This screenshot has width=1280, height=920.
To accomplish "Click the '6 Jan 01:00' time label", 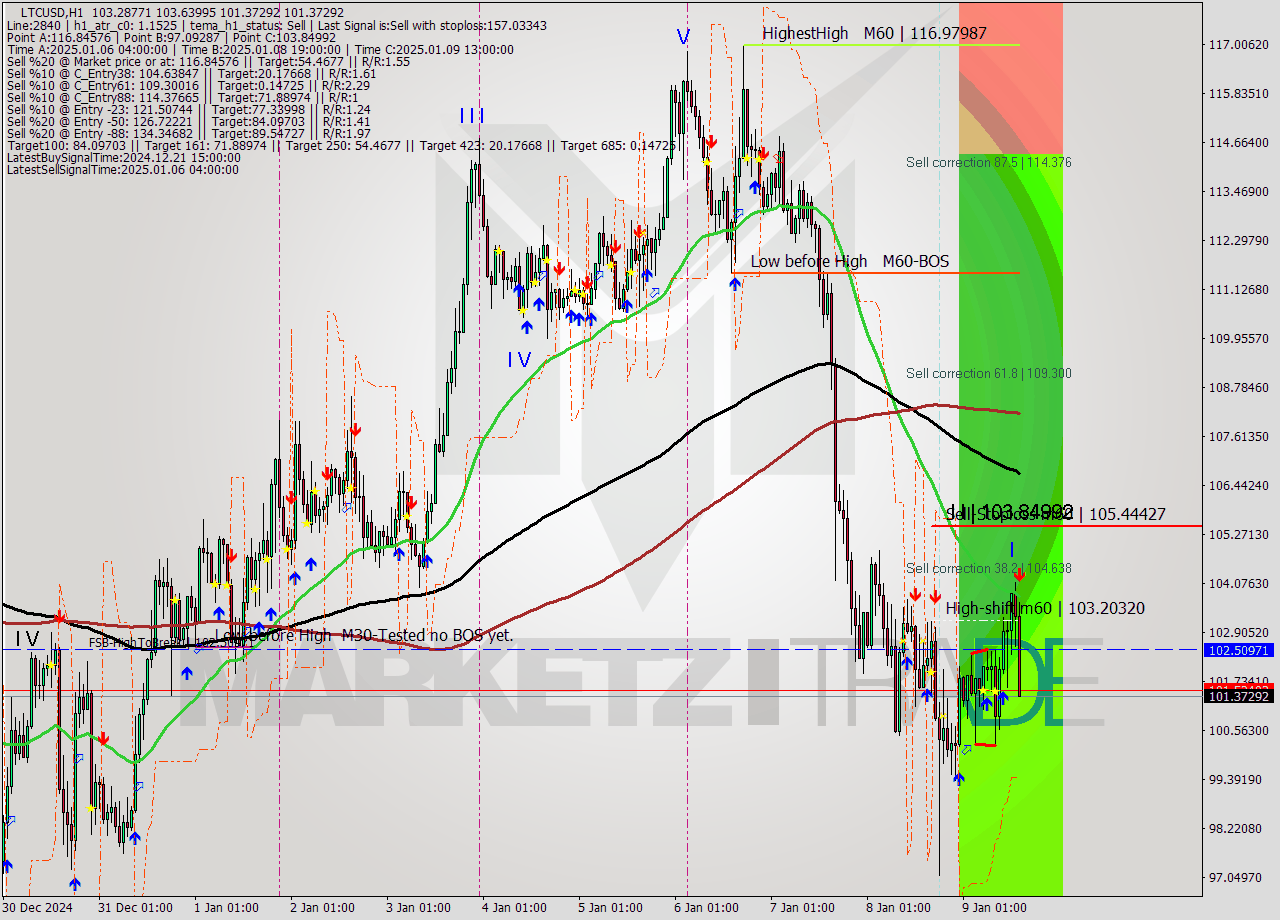I will 706,908.
